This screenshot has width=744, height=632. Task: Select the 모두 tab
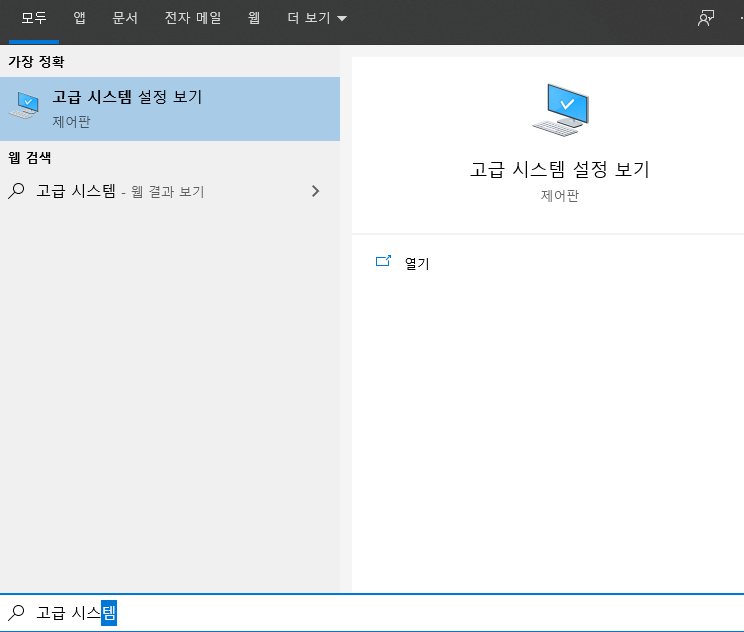[x=34, y=19]
